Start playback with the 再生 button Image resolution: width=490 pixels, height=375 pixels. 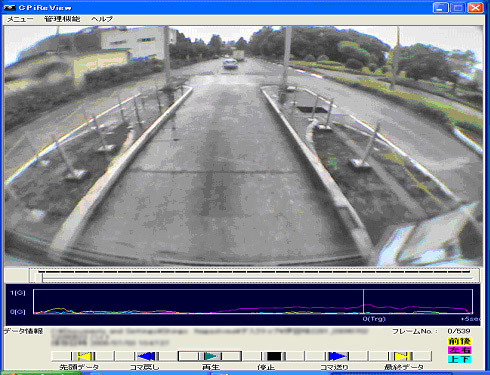209,356
